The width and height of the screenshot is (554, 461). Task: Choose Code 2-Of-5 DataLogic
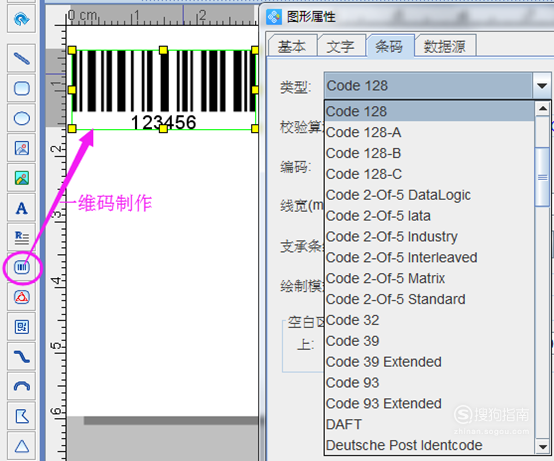pos(429,195)
